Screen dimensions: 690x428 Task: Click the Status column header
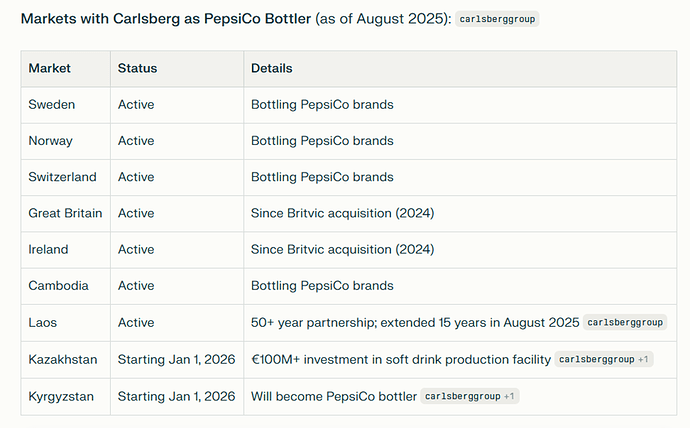tap(137, 68)
